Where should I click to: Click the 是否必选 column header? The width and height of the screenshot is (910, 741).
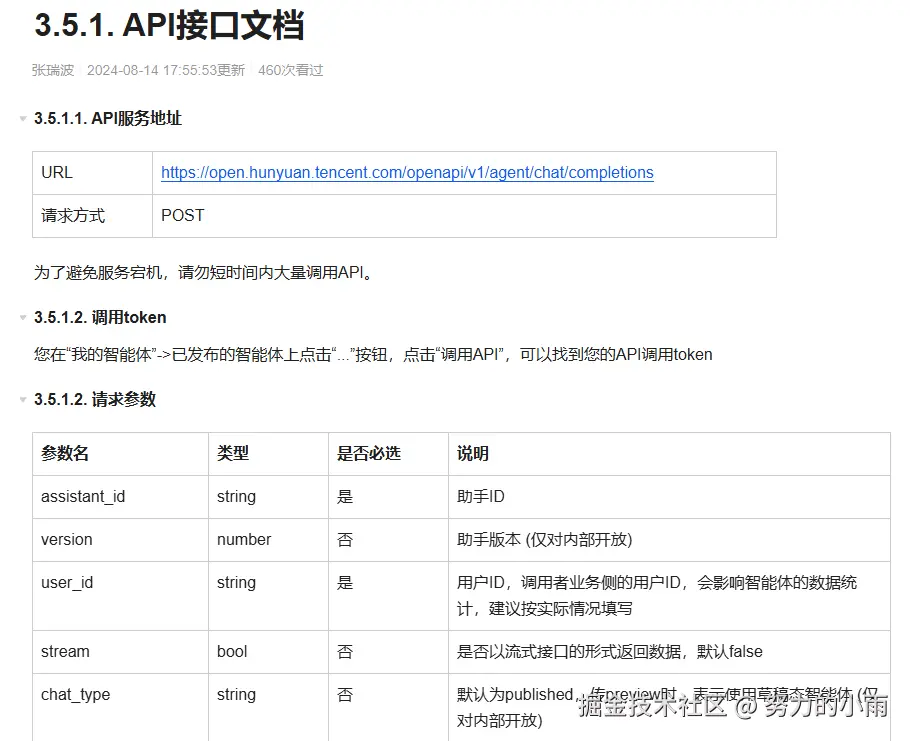pyautogui.click(x=388, y=454)
